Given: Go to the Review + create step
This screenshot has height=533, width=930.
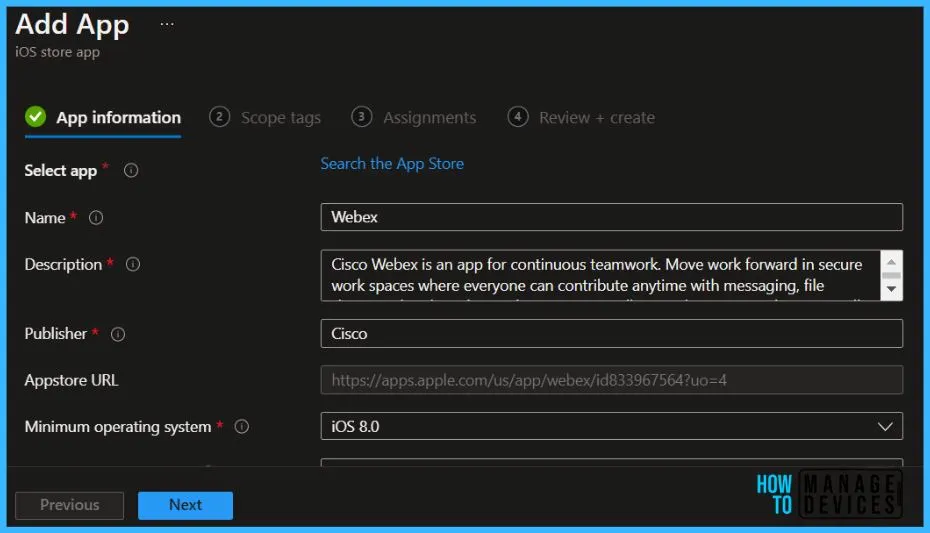Looking at the screenshot, I should pyautogui.click(x=581, y=117).
